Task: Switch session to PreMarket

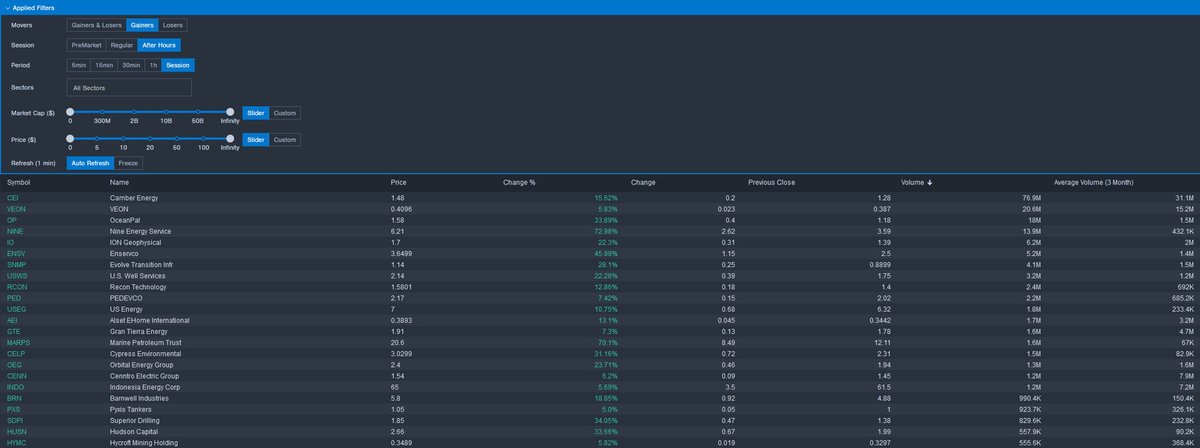Action: point(87,45)
